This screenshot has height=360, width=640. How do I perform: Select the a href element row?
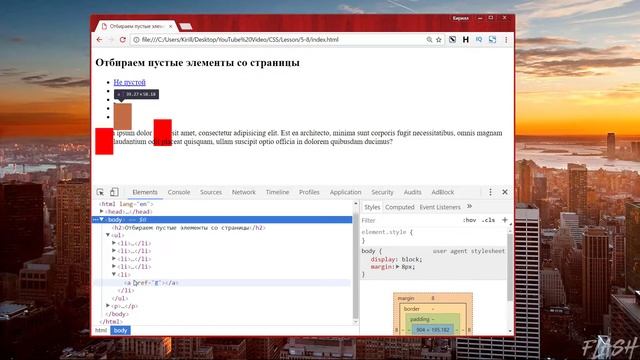[x=222, y=282]
